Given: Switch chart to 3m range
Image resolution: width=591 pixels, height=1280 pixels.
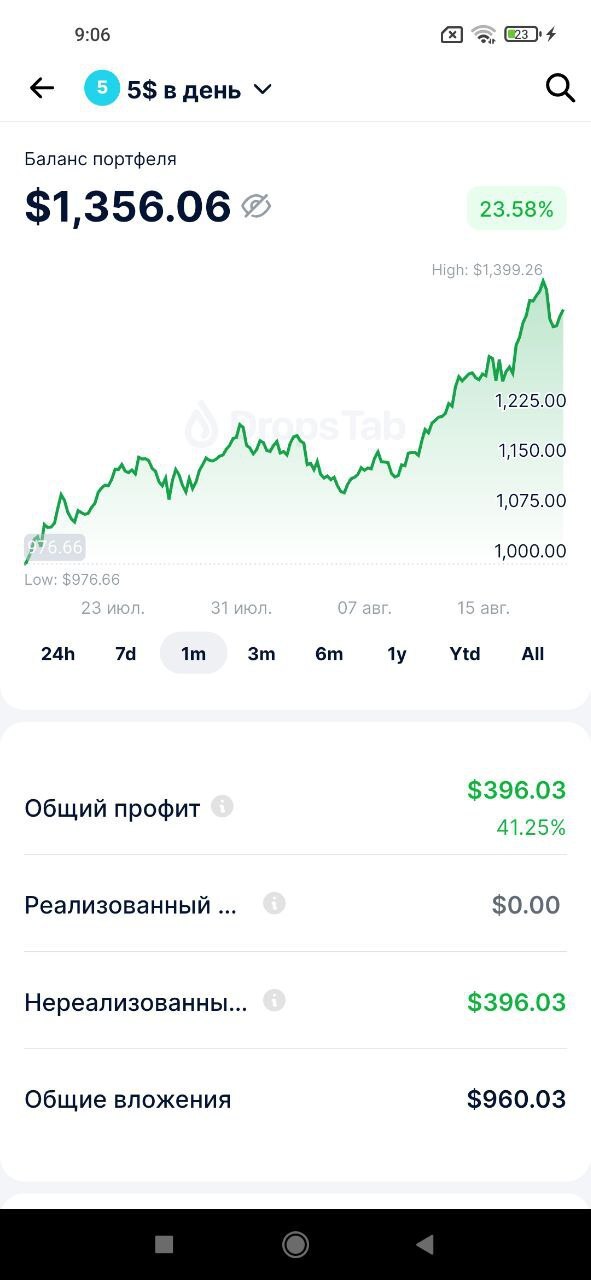Looking at the screenshot, I should coord(261,653).
